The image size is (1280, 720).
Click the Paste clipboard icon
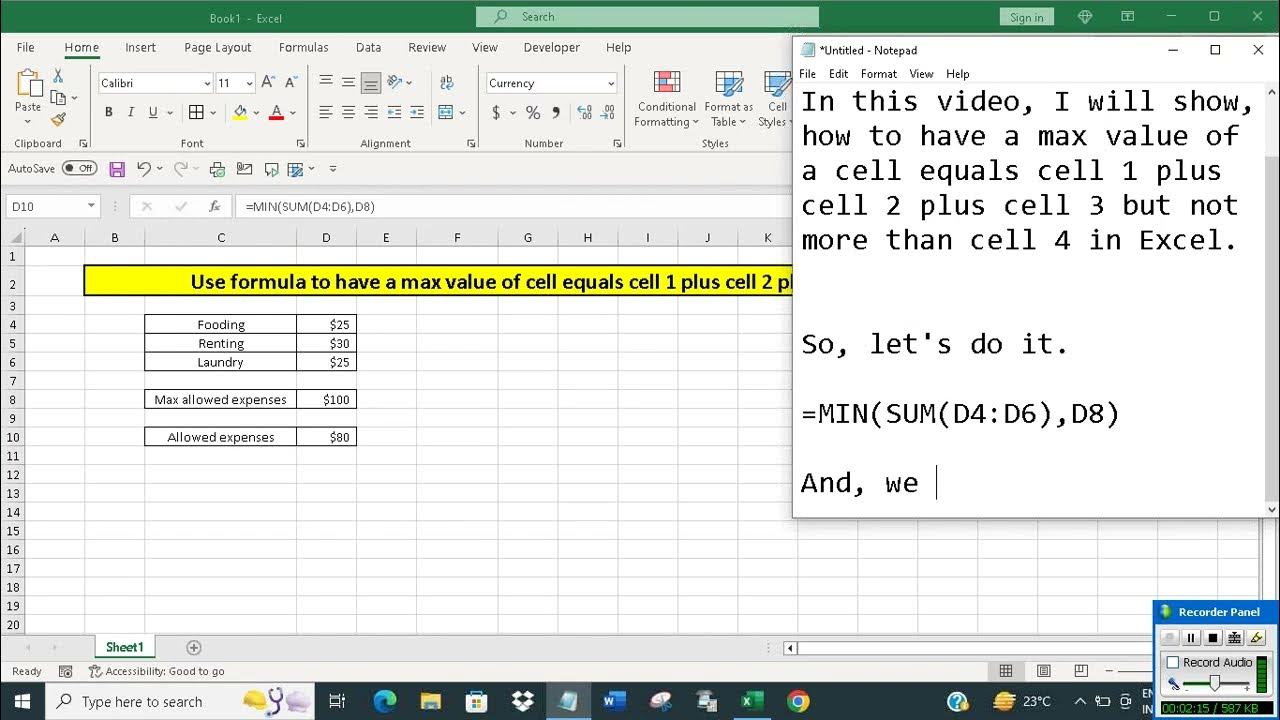pos(28,84)
